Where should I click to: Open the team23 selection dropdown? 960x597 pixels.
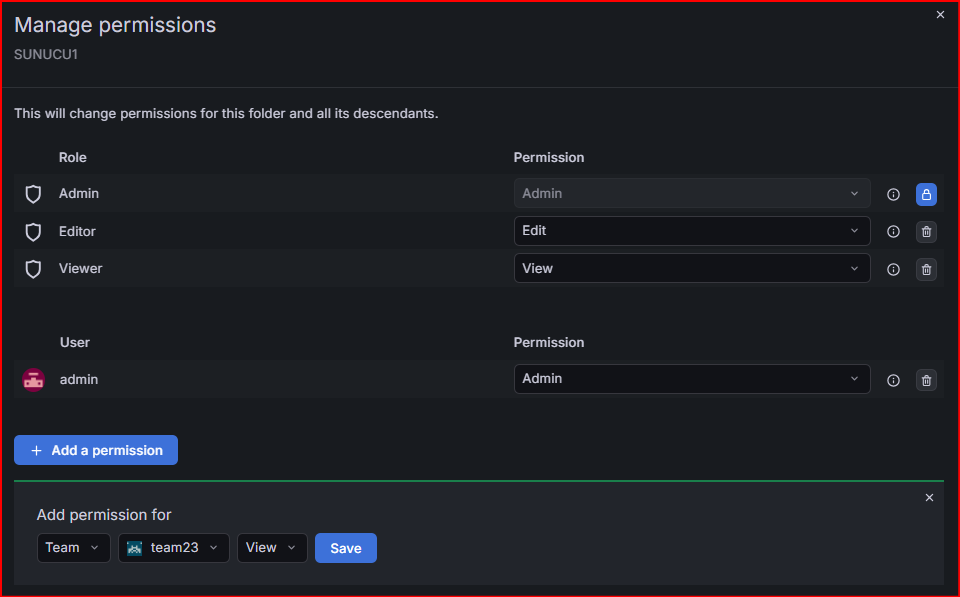tap(174, 547)
